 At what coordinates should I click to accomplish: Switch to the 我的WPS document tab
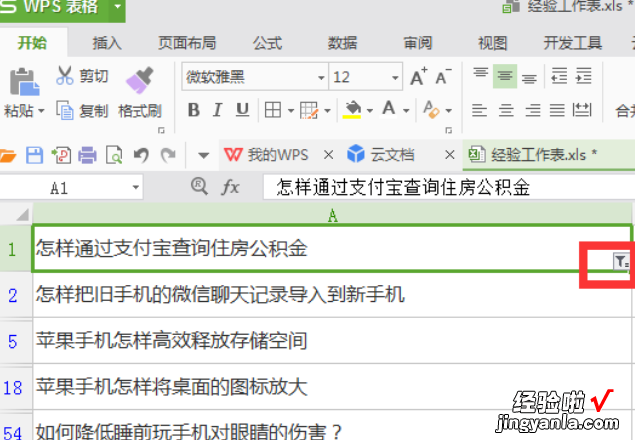267,155
